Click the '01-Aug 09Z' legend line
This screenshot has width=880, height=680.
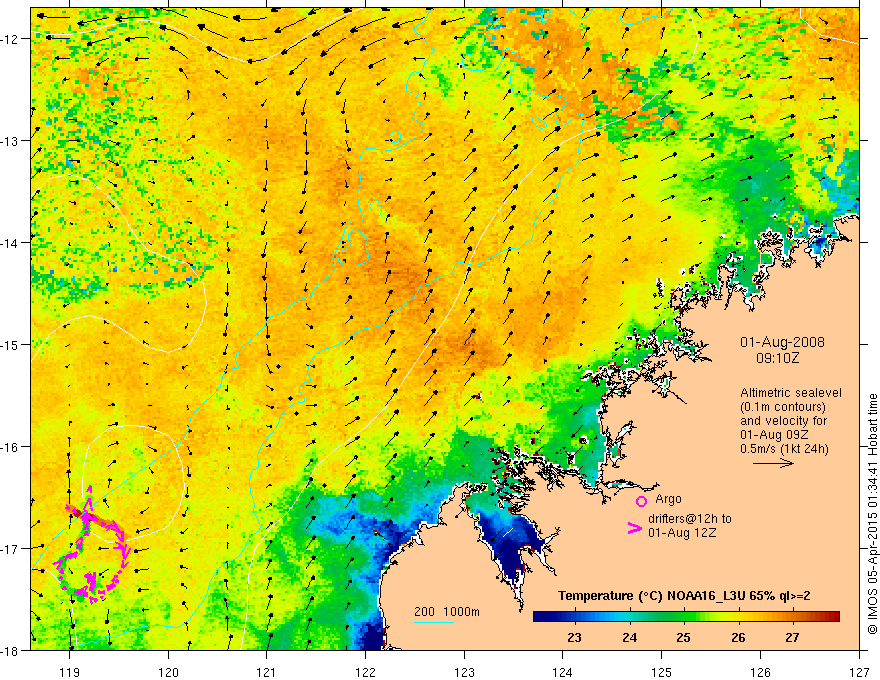point(774,435)
